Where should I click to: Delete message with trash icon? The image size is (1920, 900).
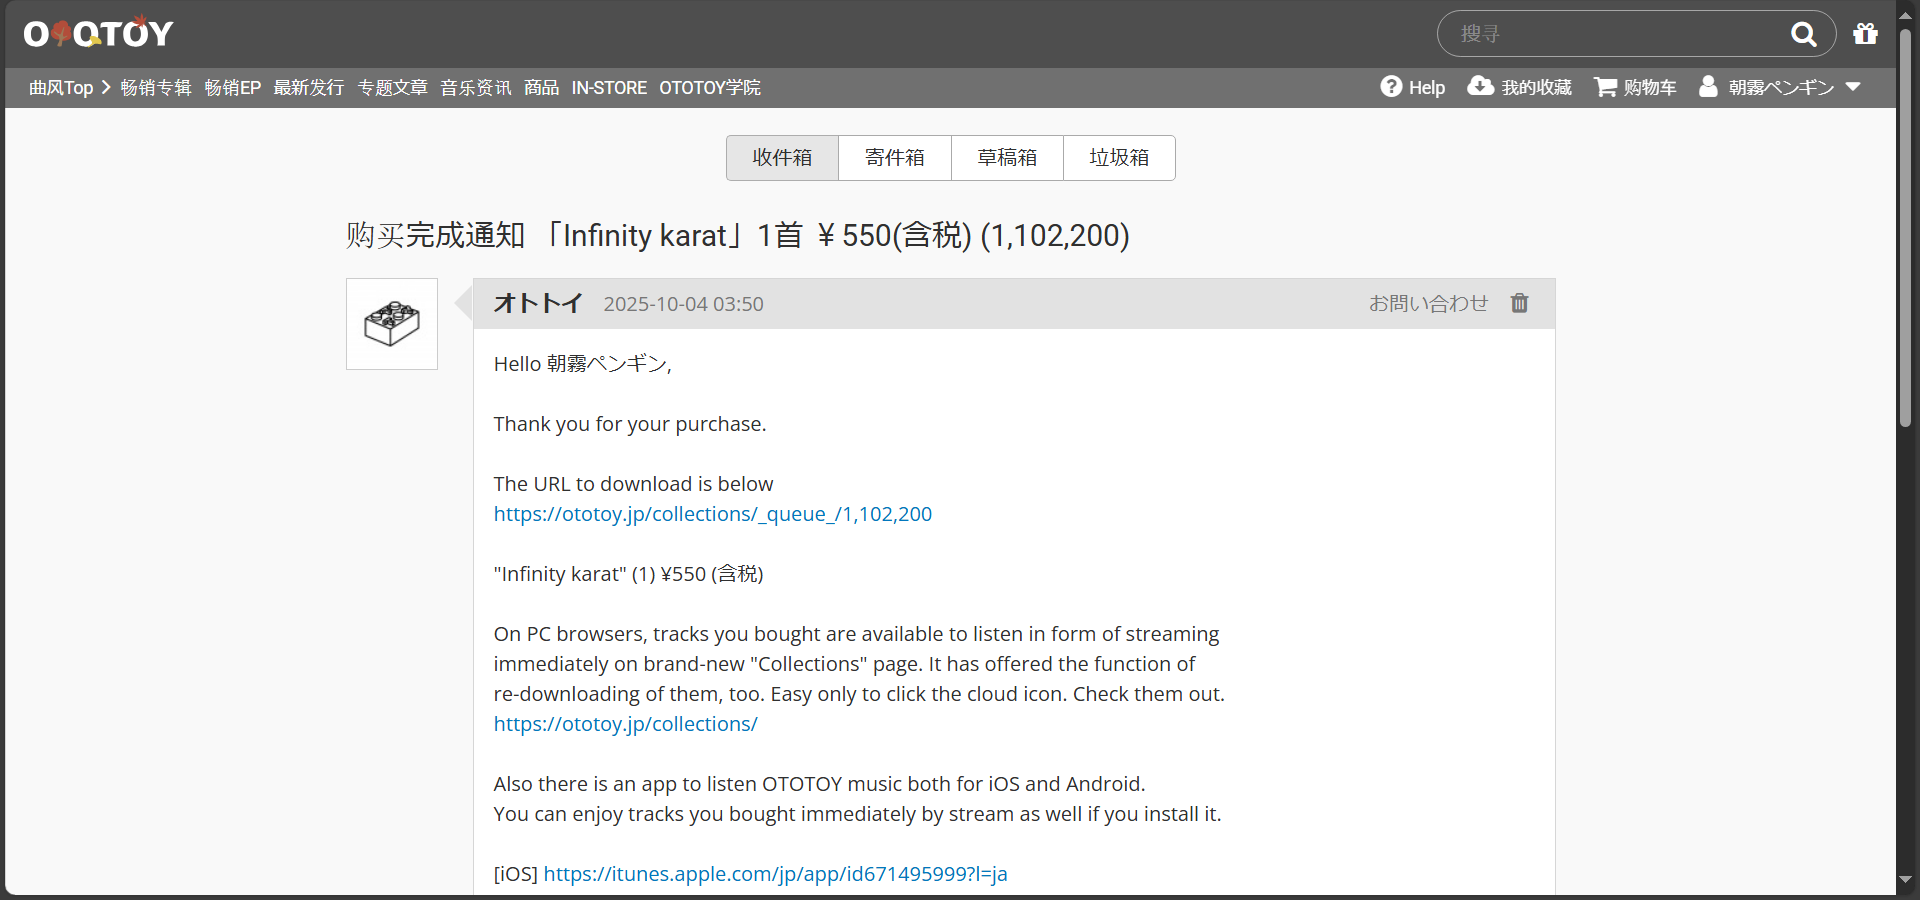[x=1519, y=303]
